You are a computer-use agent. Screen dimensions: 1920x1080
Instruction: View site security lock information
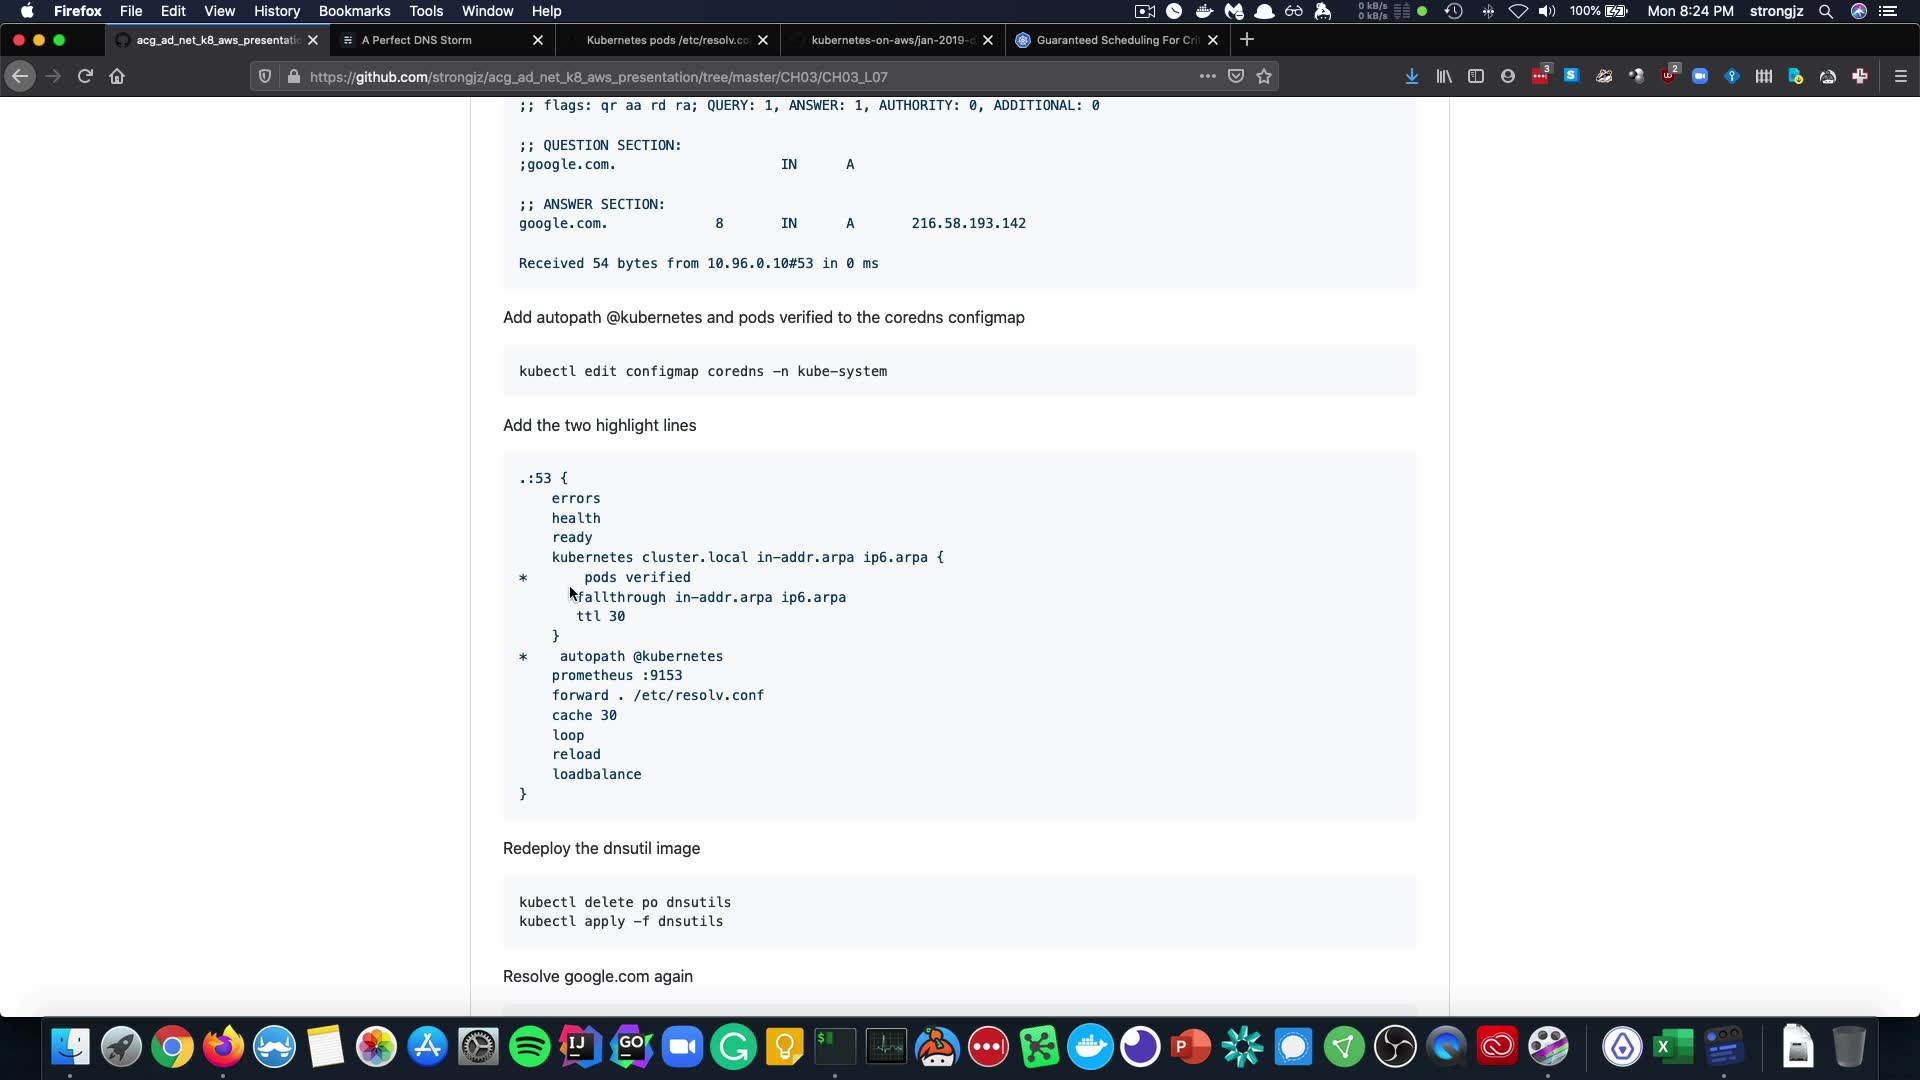click(293, 76)
